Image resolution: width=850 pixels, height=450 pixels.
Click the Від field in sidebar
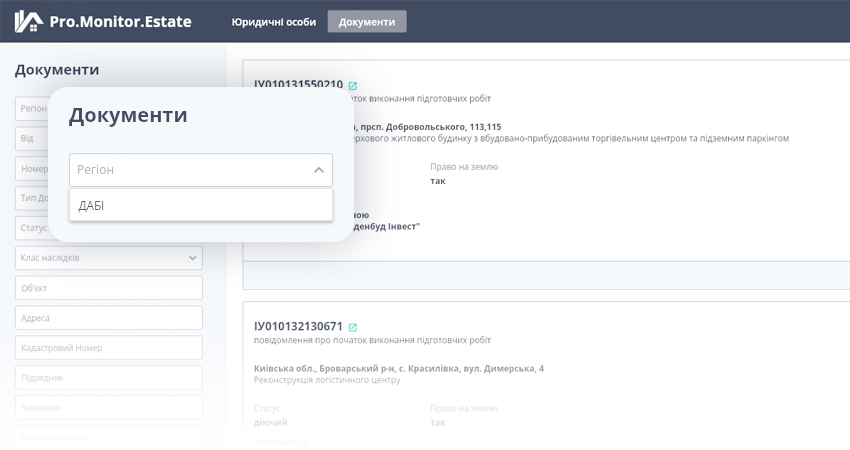(x=30, y=138)
